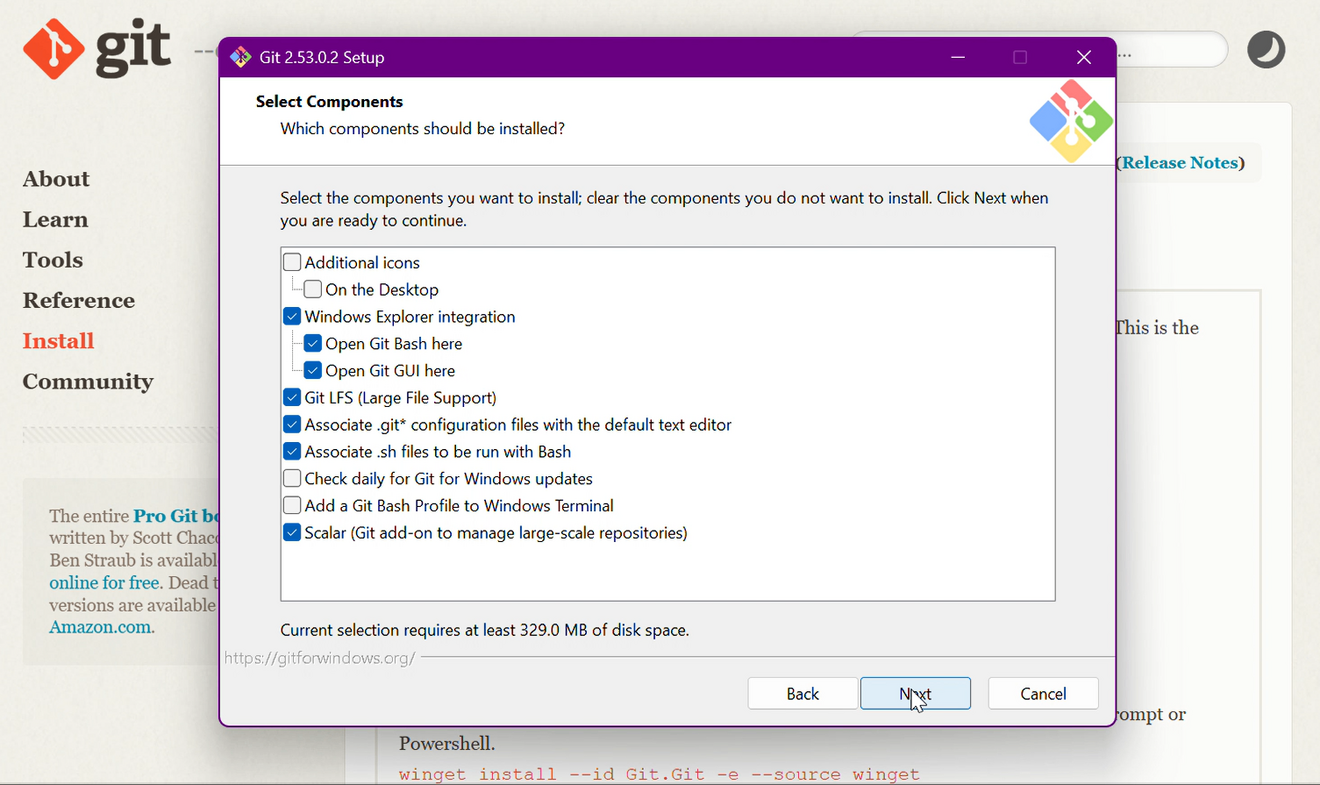1320x785 pixels.
Task: Uncheck Open Git GUI here
Action: coord(313,370)
